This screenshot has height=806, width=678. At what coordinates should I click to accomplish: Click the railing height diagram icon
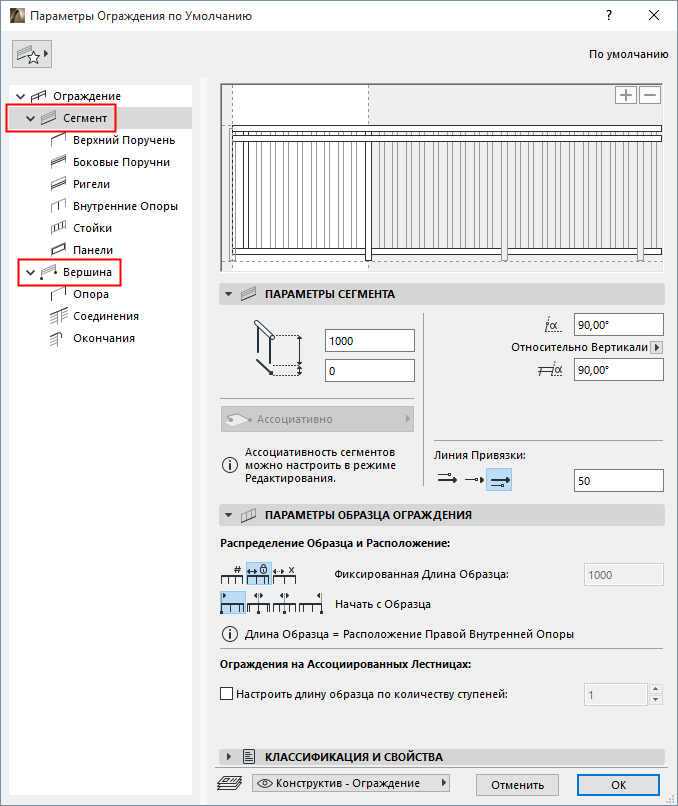[278, 348]
